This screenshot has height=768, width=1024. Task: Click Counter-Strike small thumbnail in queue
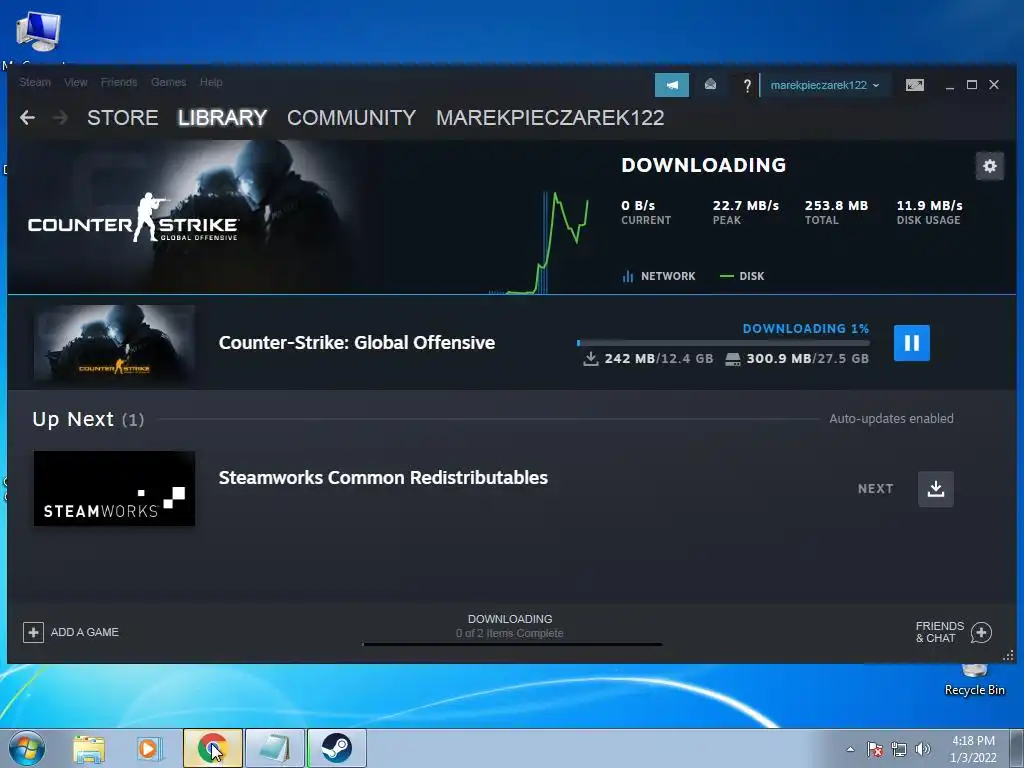[114, 343]
